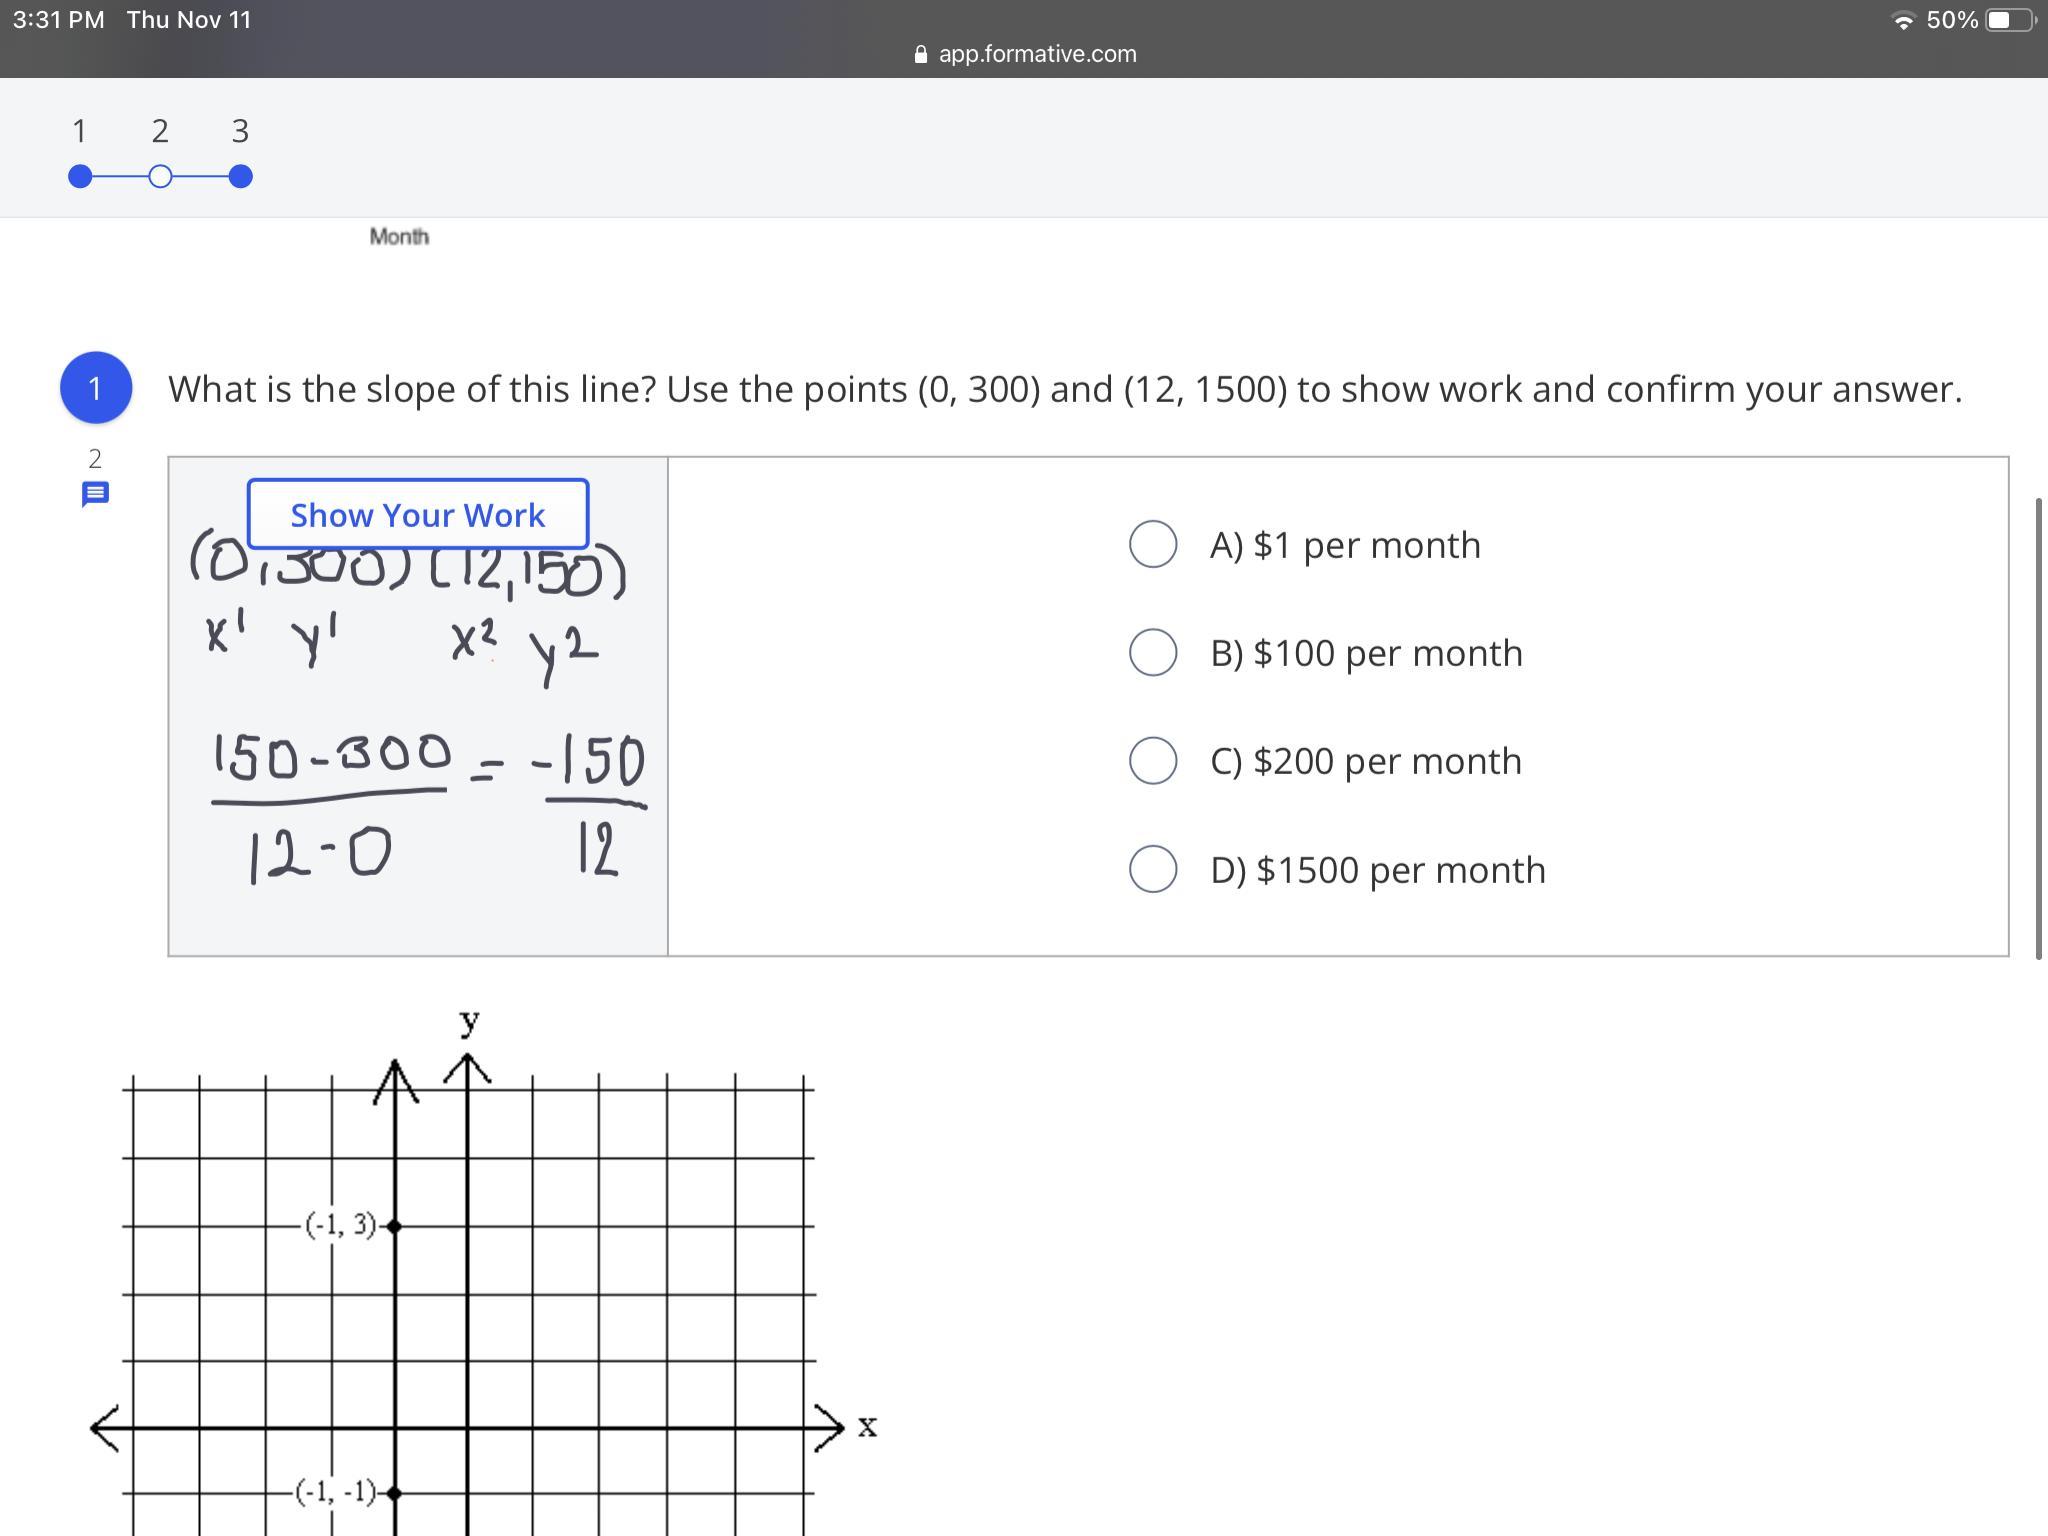
Task: Click the blue comment icon under question 1
Action: 95,494
